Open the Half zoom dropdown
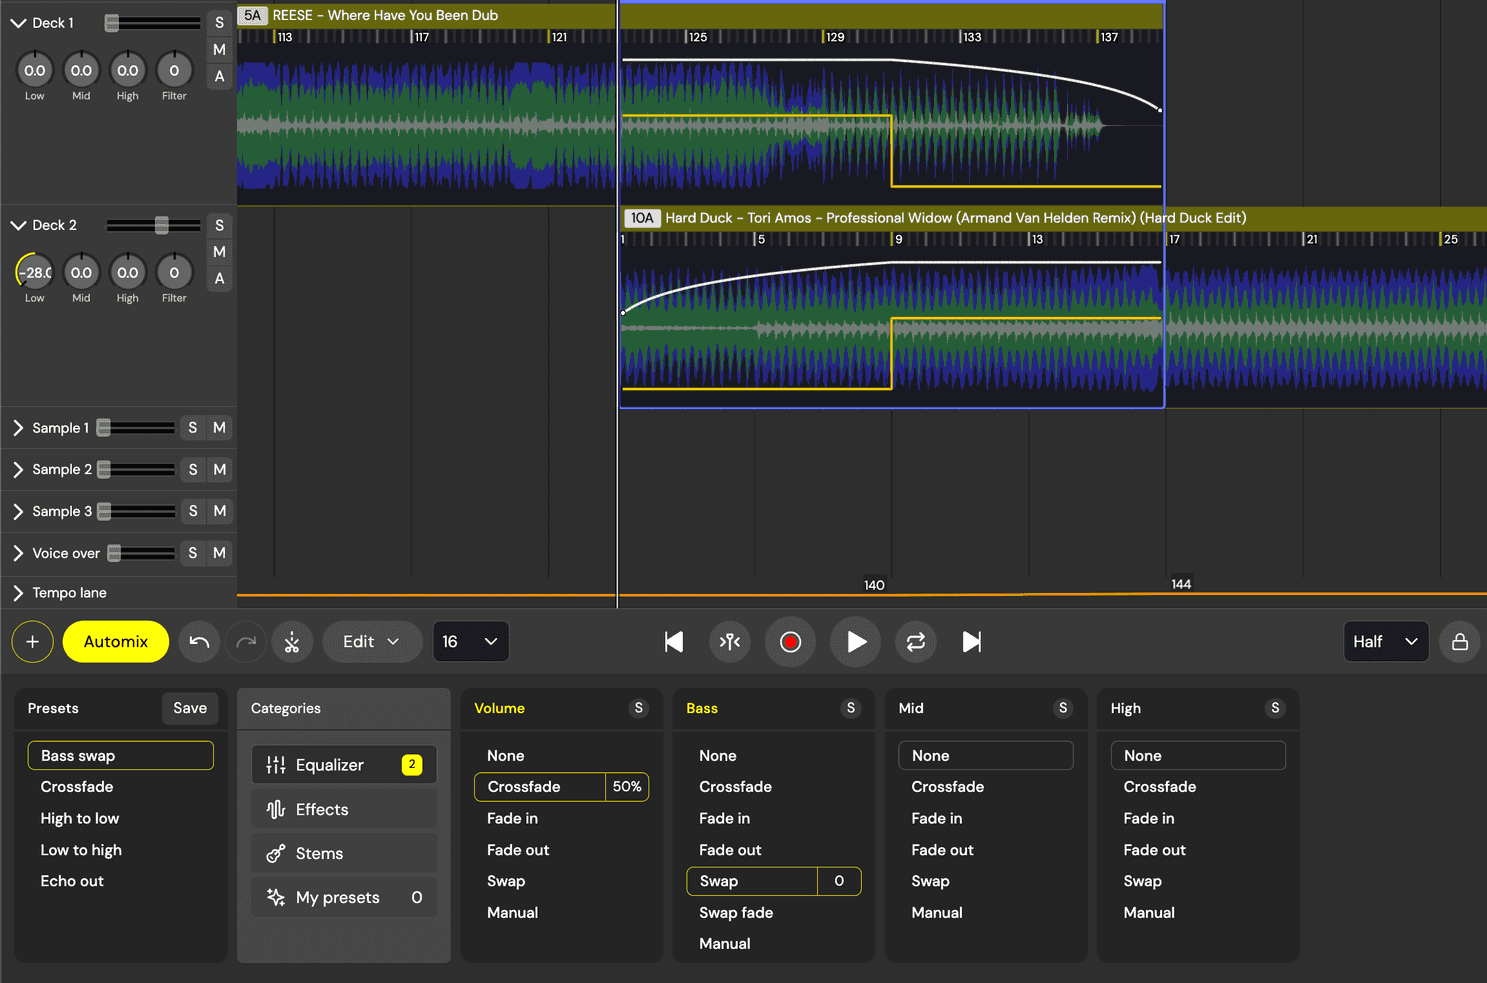The width and height of the screenshot is (1487, 983). pos(1384,642)
